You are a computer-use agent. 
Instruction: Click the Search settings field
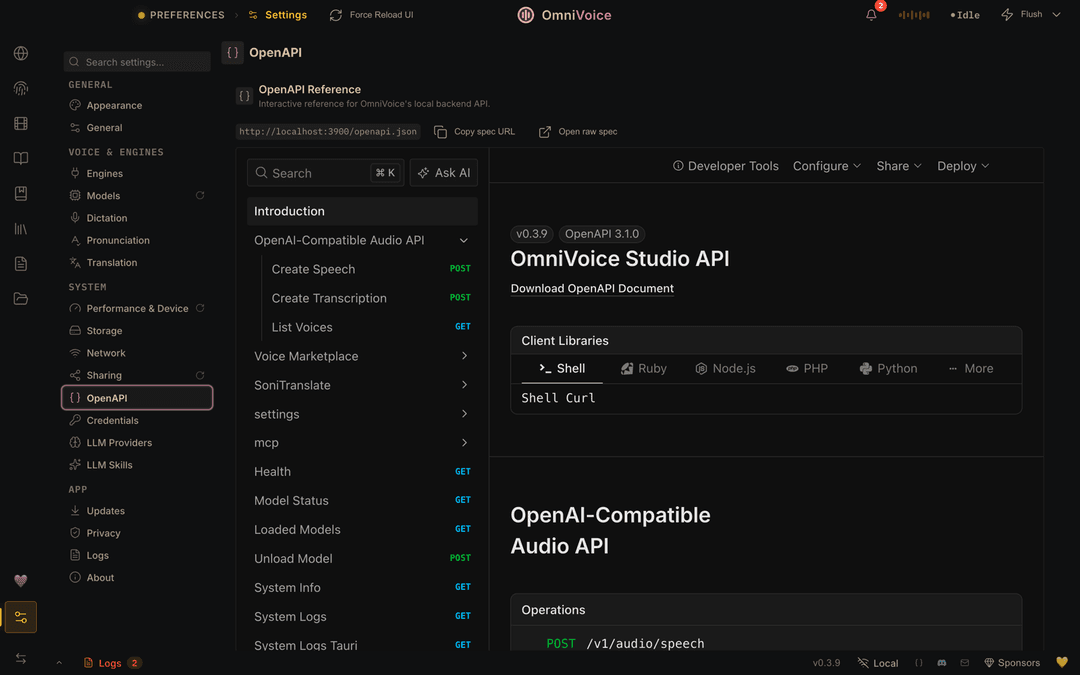(137, 62)
